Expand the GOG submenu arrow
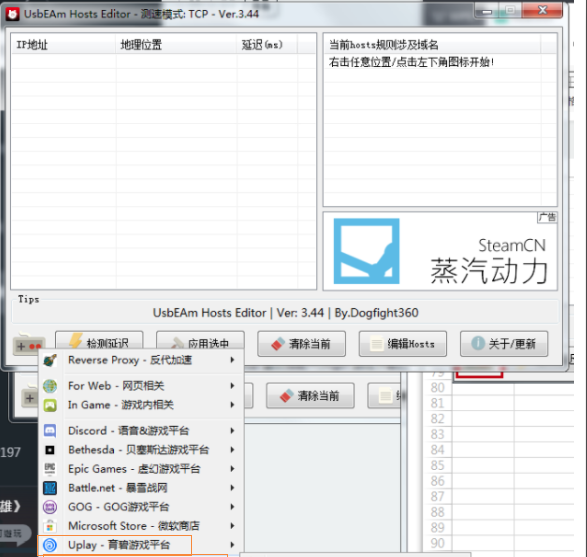Viewport: 587px width, 557px height. [x=232, y=507]
